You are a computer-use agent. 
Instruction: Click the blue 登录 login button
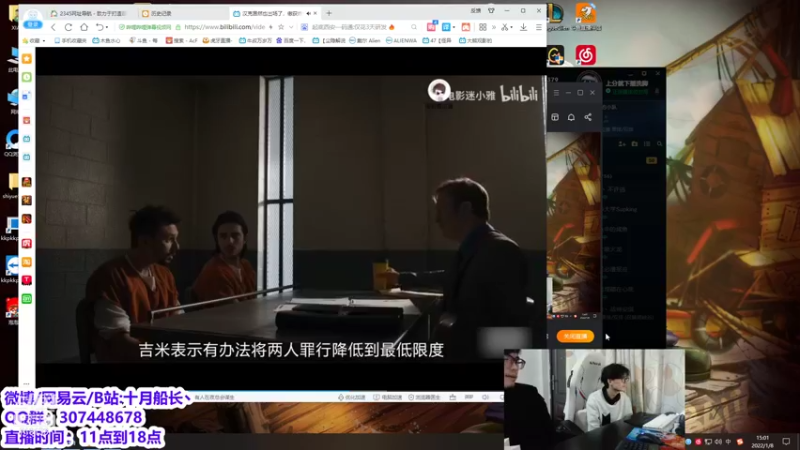click(x=33, y=24)
